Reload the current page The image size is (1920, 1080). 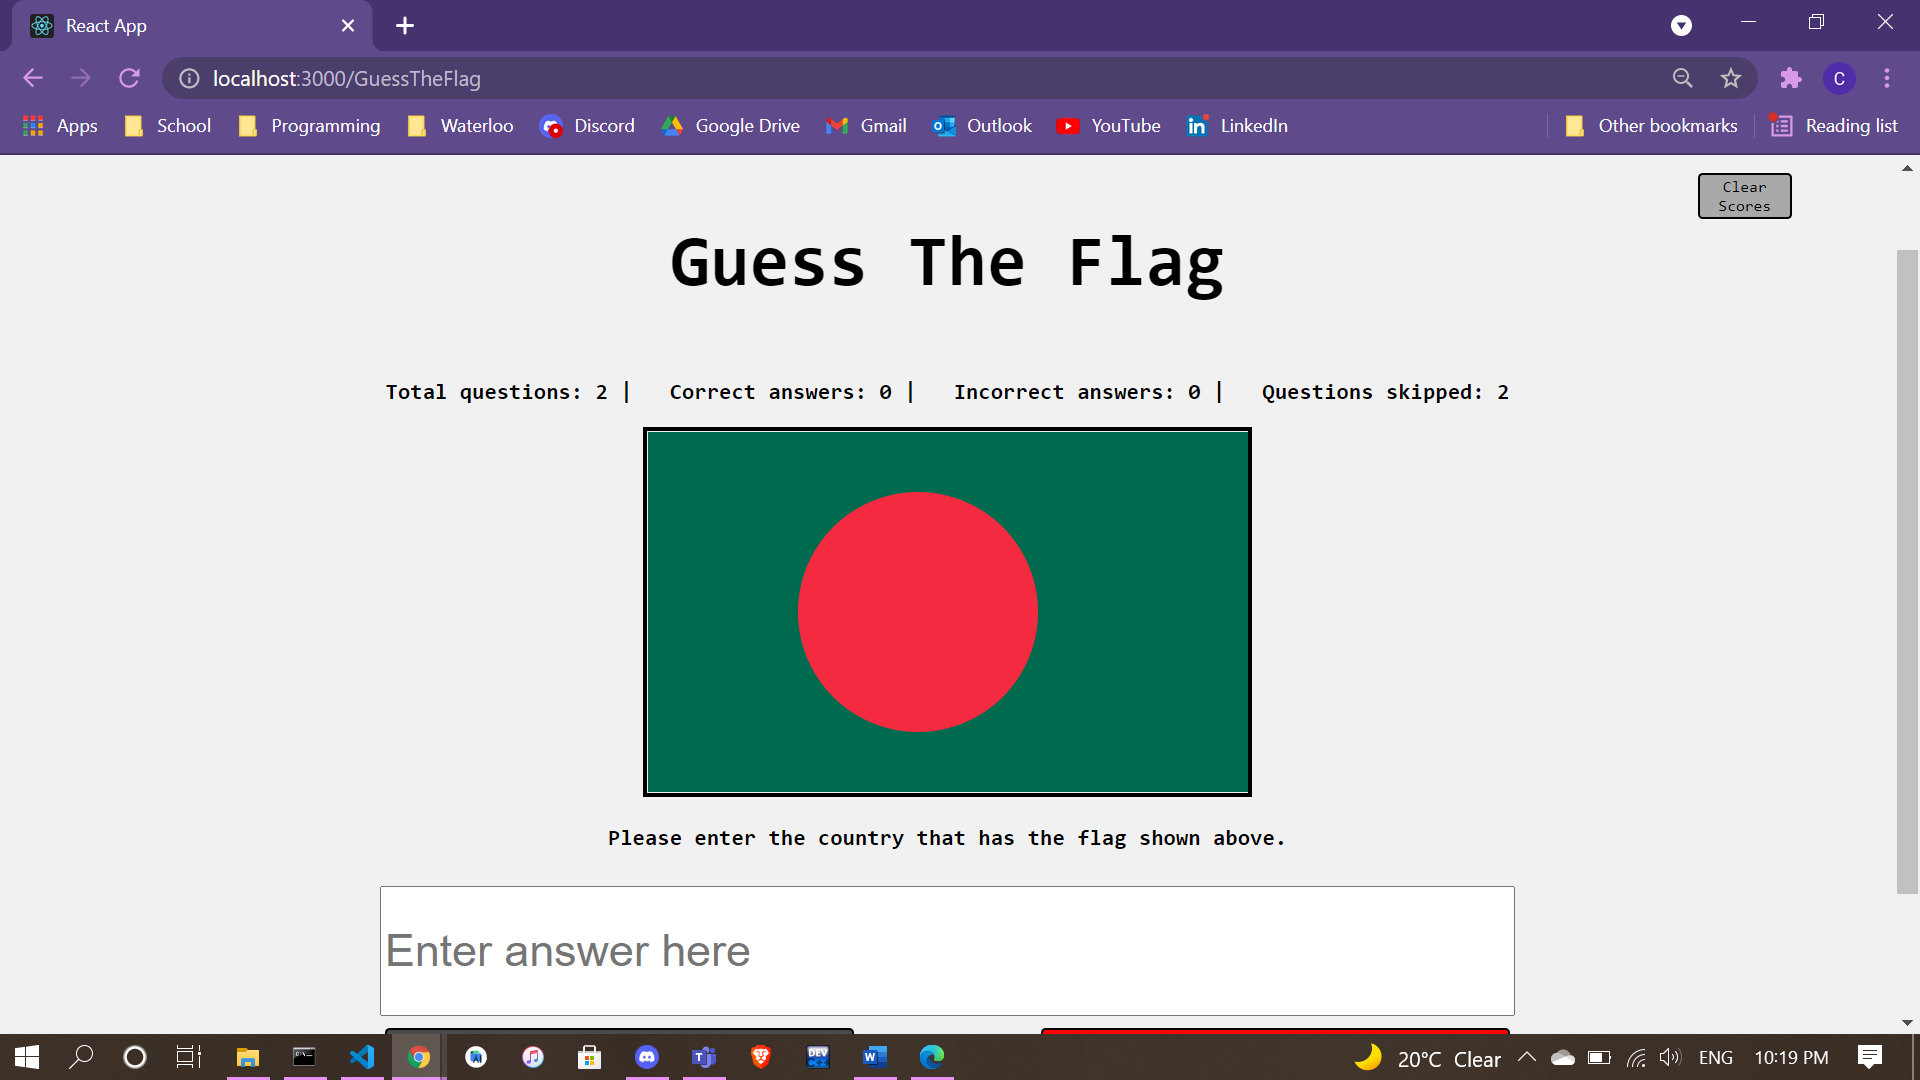click(x=129, y=78)
